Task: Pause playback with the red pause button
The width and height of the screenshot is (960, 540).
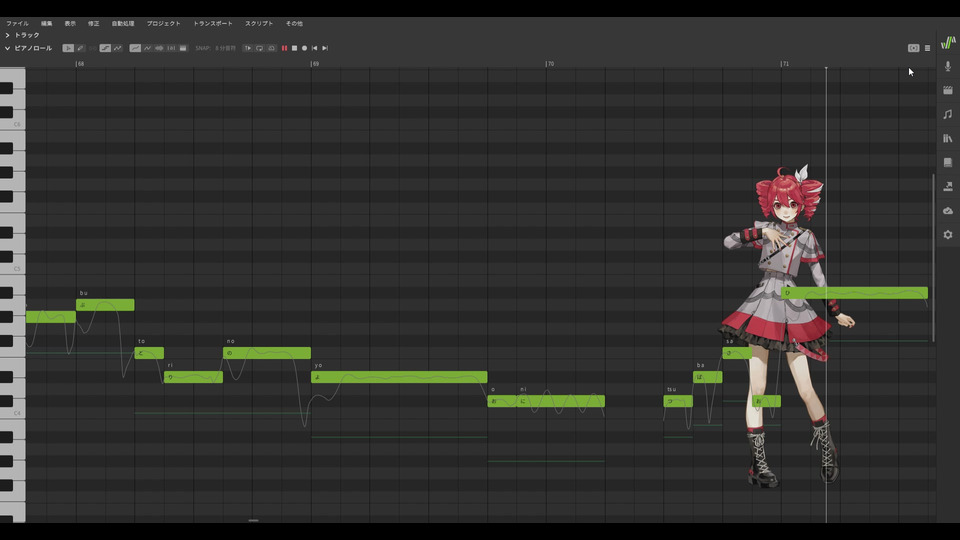Action: click(x=284, y=48)
